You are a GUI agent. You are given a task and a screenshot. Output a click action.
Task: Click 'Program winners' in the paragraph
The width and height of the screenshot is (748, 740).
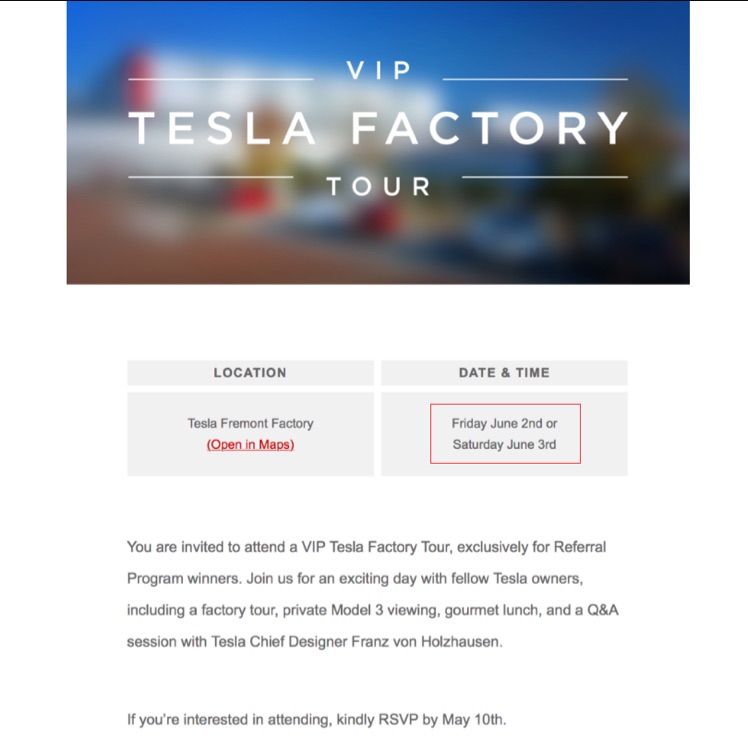tap(178, 579)
